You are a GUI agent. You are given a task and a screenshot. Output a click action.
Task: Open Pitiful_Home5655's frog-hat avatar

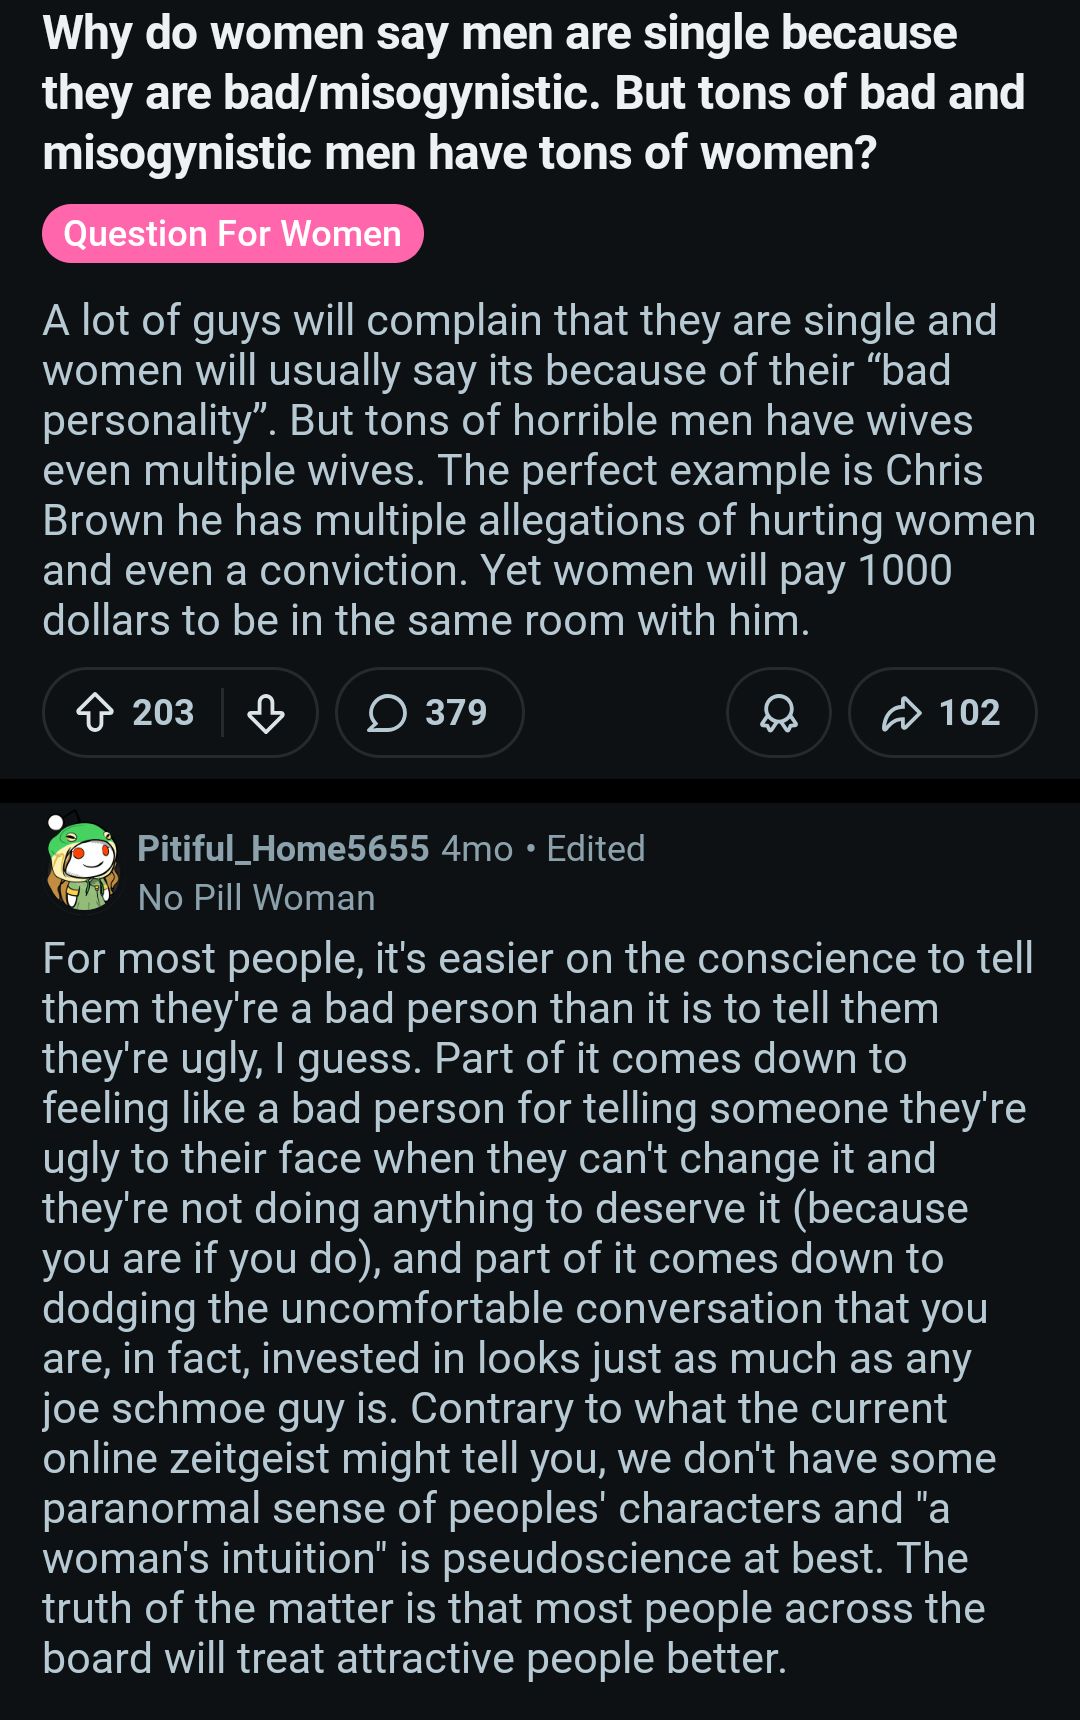(x=84, y=863)
